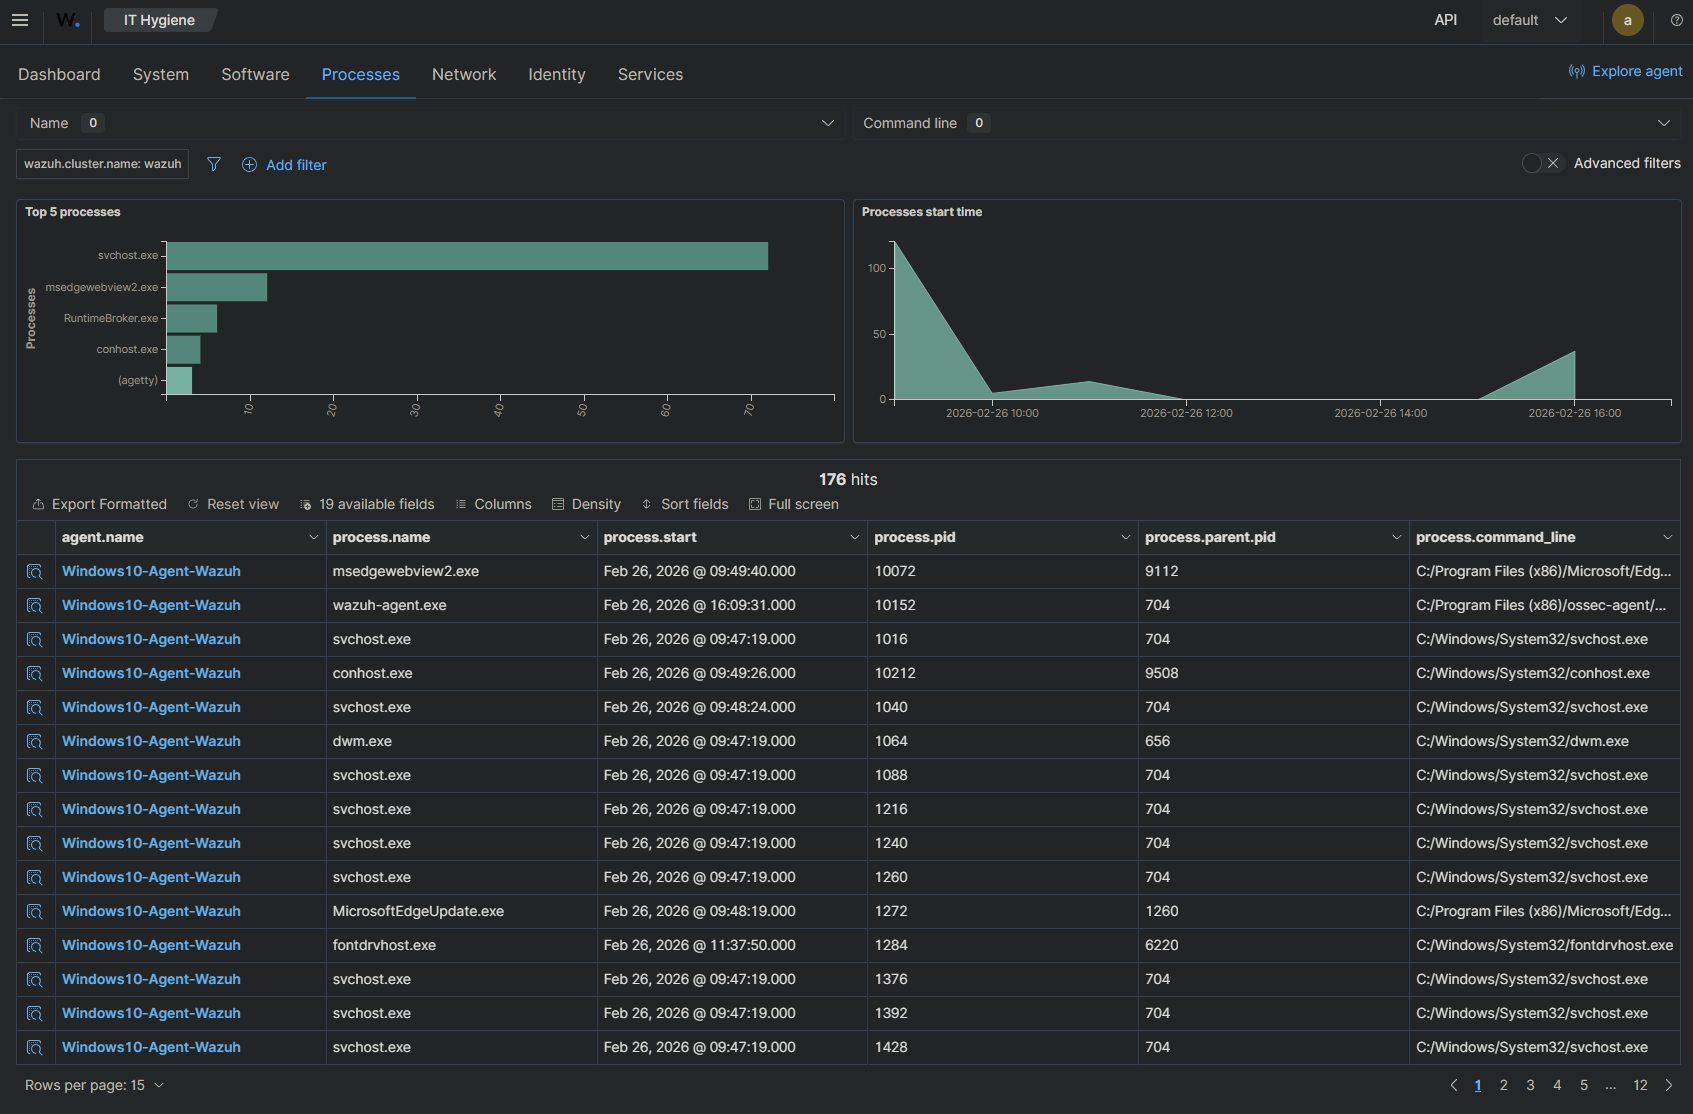Inspect document details for dwm.exe row
The image size is (1693, 1114).
click(x=35, y=741)
